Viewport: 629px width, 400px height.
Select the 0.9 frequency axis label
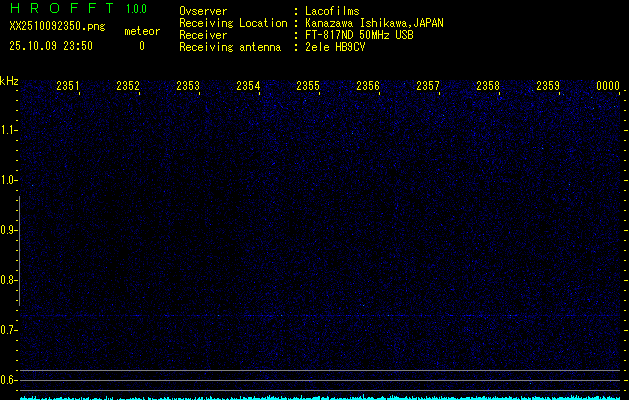[10, 230]
